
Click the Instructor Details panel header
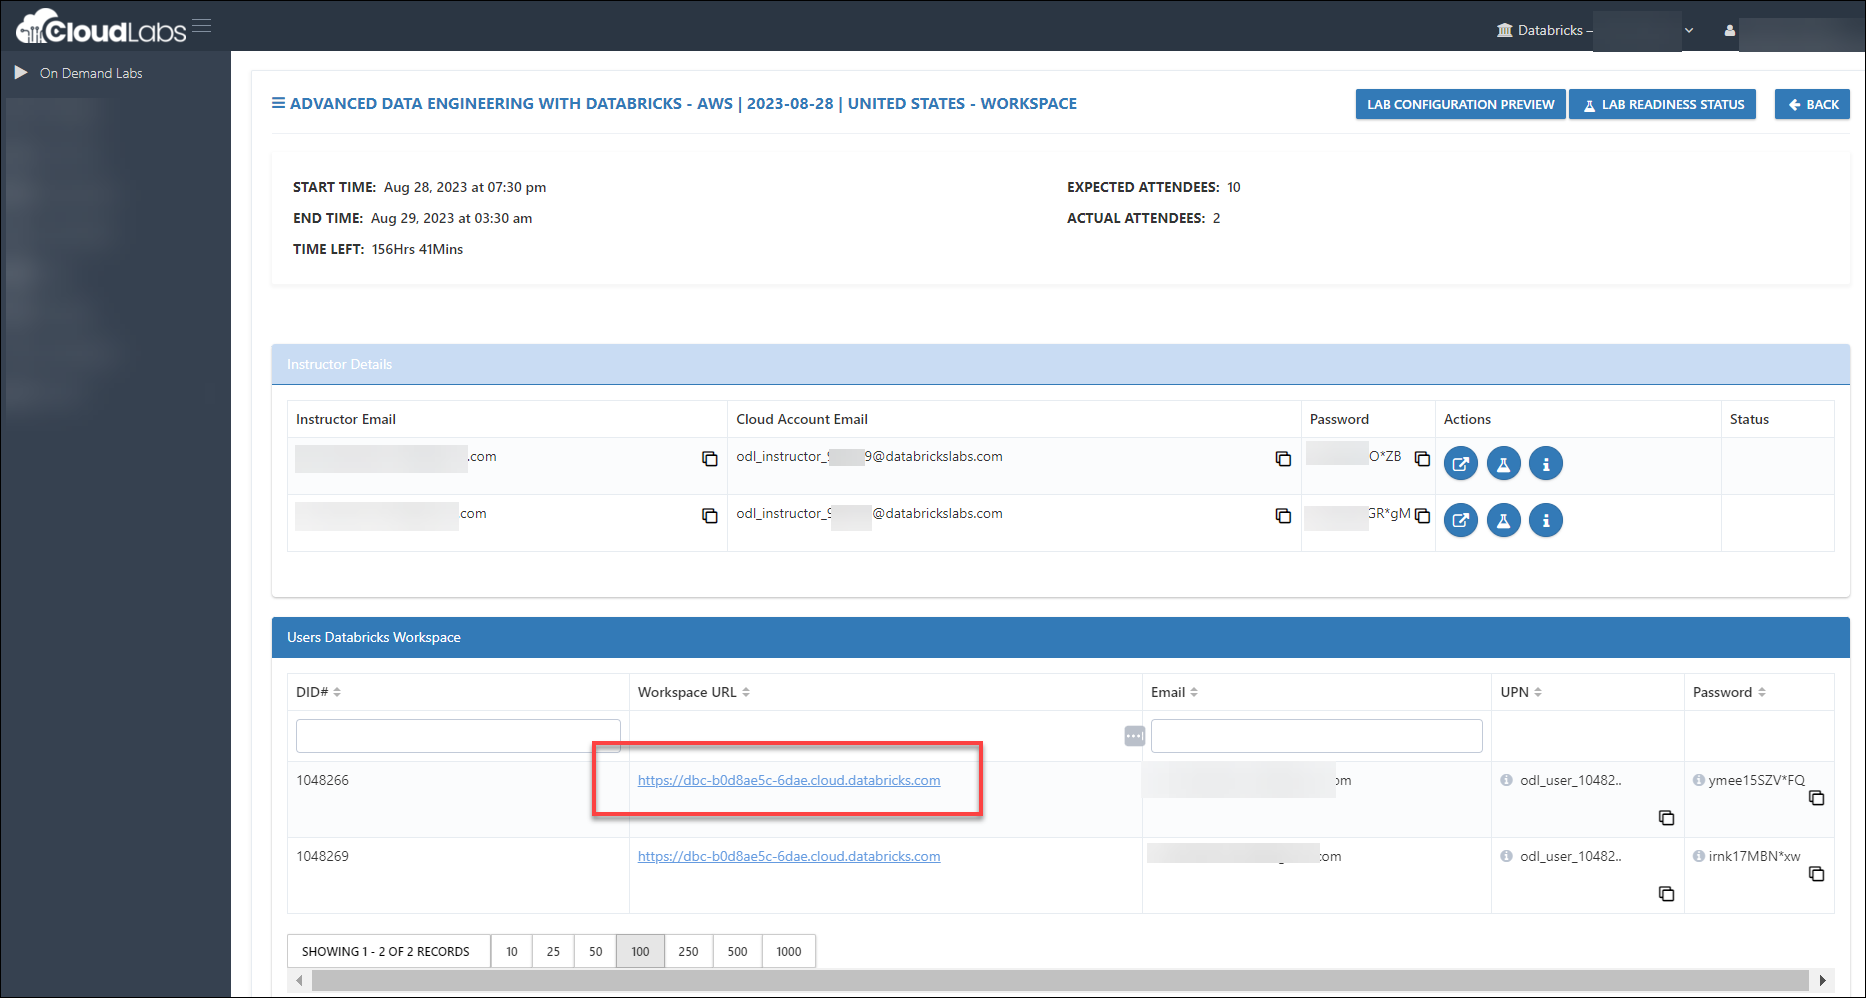click(x=1060, y=364)
